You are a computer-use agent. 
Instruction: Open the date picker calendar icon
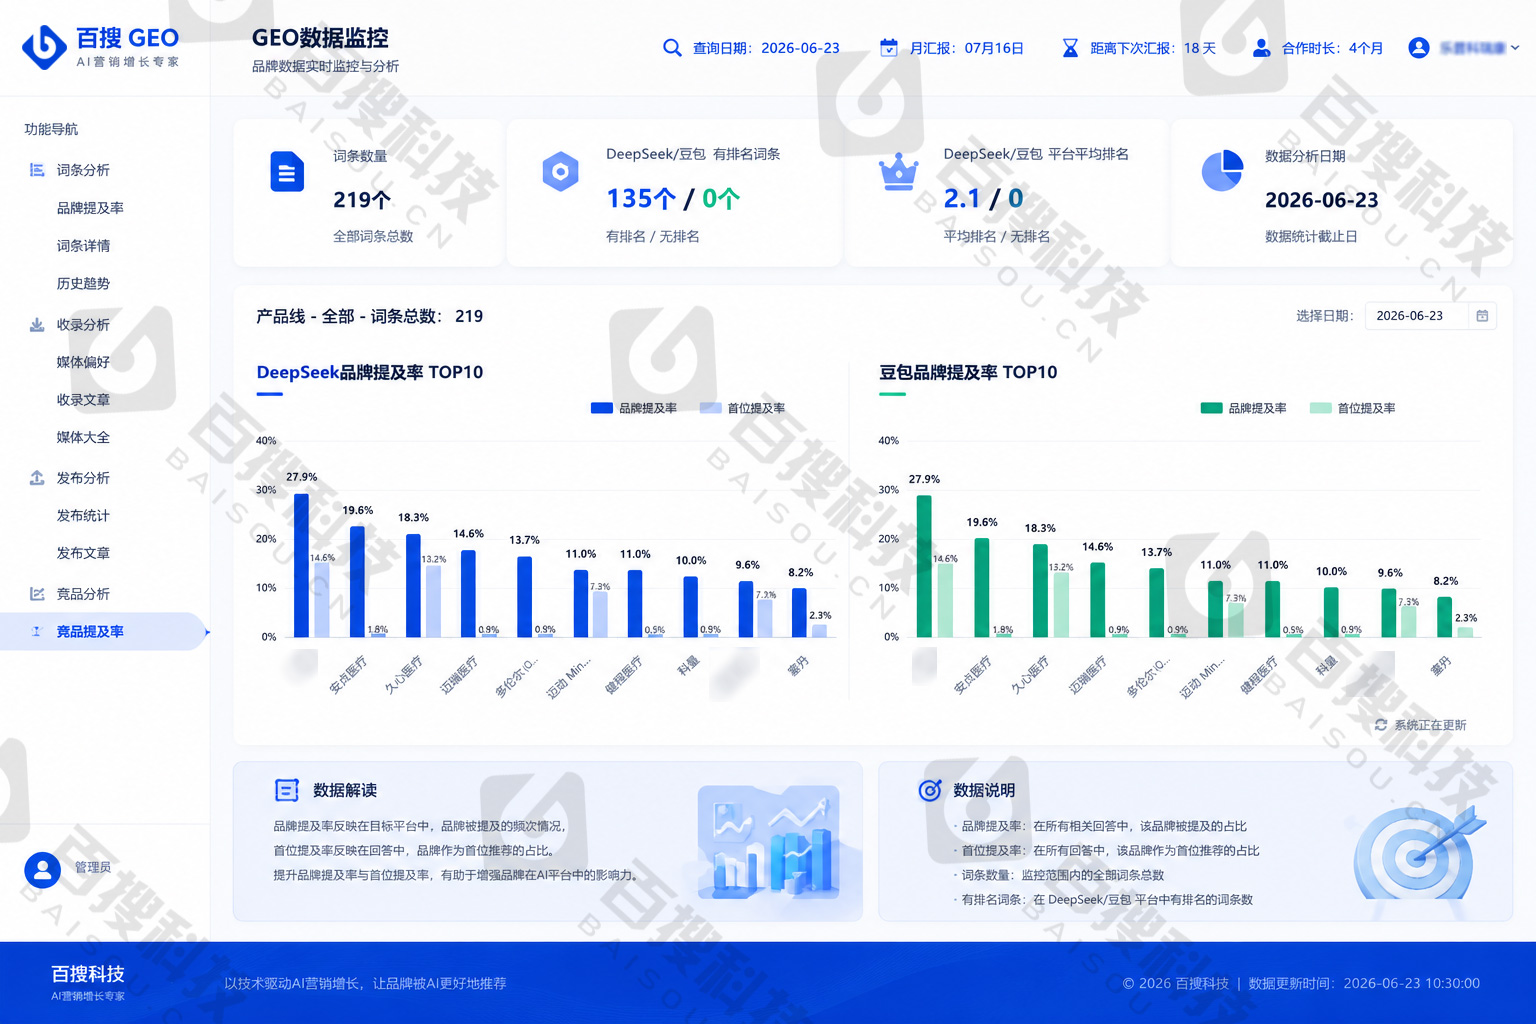[x=1482, y=316]
